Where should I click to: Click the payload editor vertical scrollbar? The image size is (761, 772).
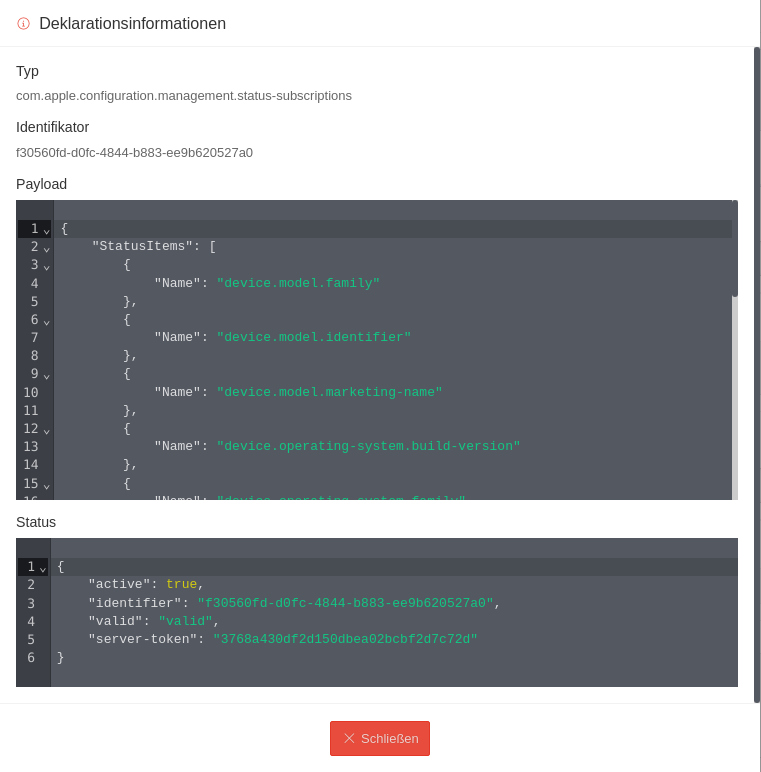(735, 250)
